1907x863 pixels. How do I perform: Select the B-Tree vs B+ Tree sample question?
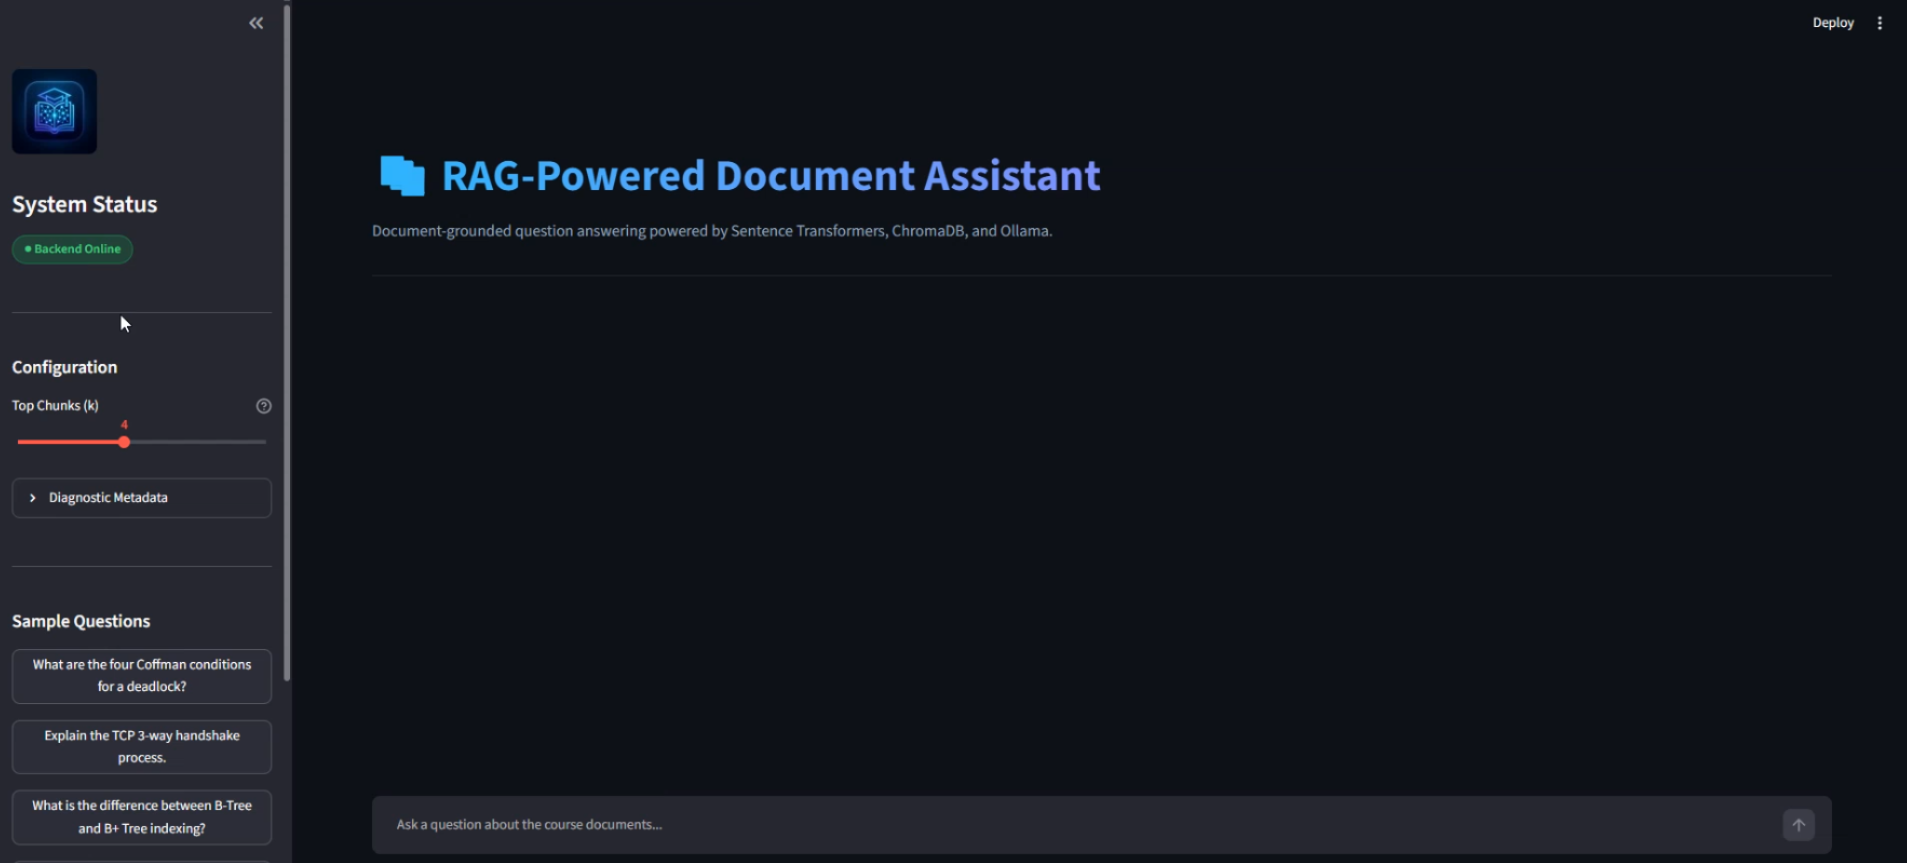pyautogui.click(x=141, y=817)
